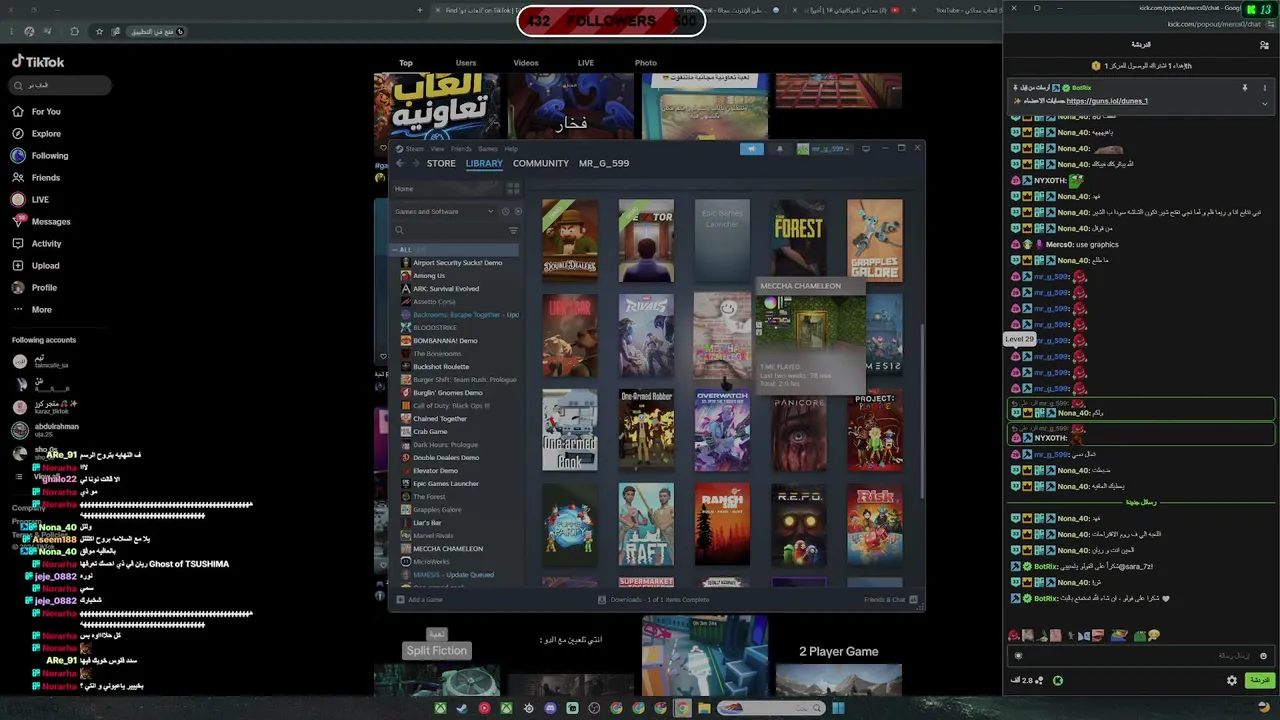Switch to the Steam COMMUNITY tab
This screenshot has width=1280, height=720.
pyautogui.click(x=541, y=163)
